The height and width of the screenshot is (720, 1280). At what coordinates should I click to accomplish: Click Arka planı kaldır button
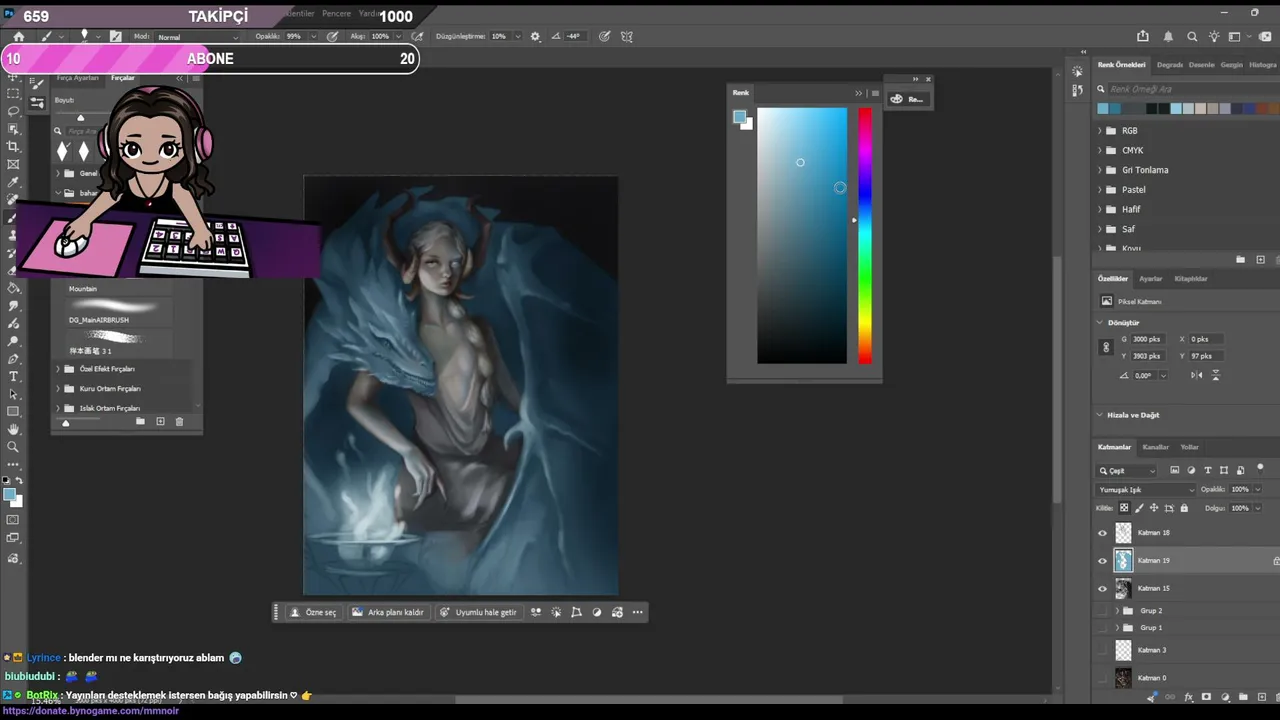pos(388,612)
